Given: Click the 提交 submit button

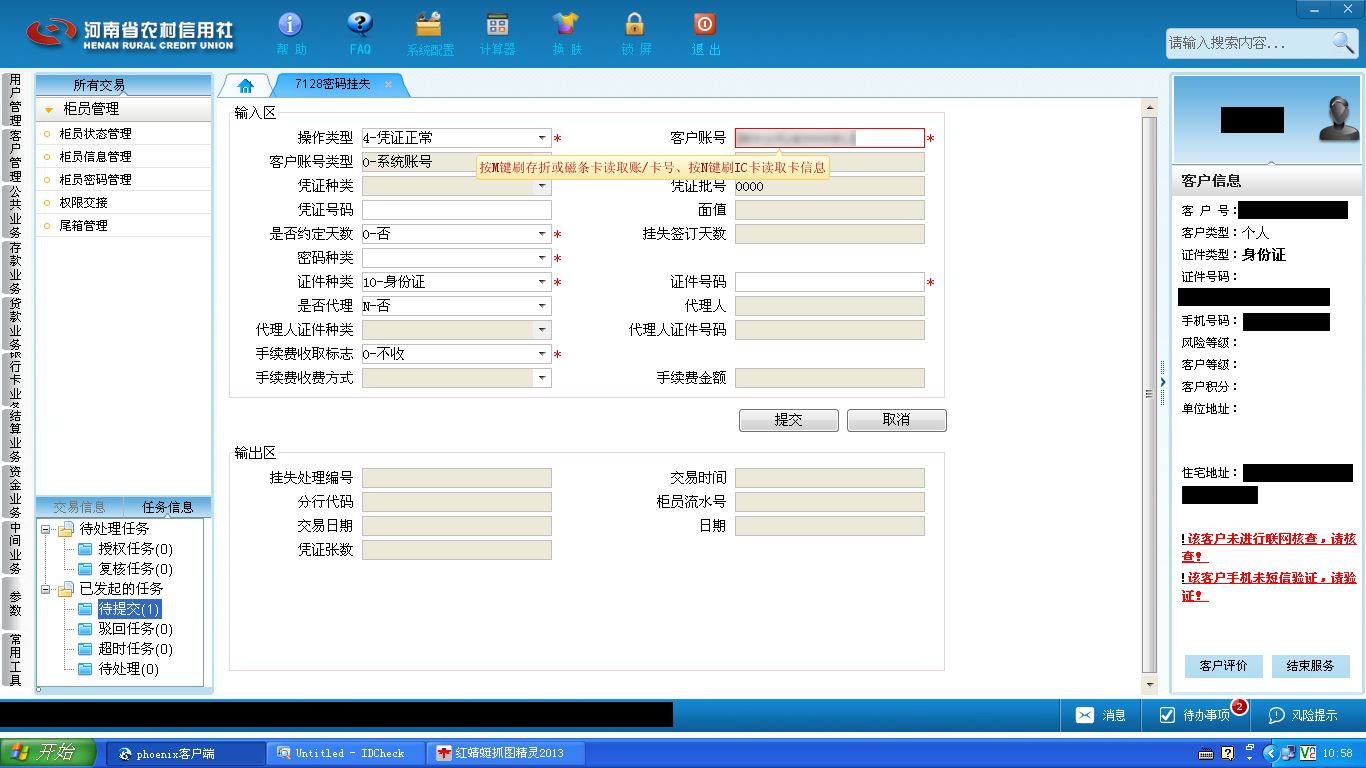Looking at the screenshot, I should tap(789, 420).
